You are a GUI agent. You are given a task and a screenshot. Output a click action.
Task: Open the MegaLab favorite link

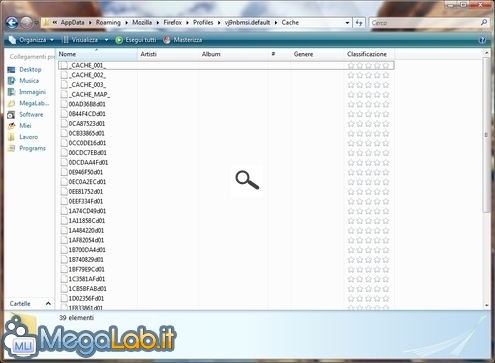[x=28, y=103]
